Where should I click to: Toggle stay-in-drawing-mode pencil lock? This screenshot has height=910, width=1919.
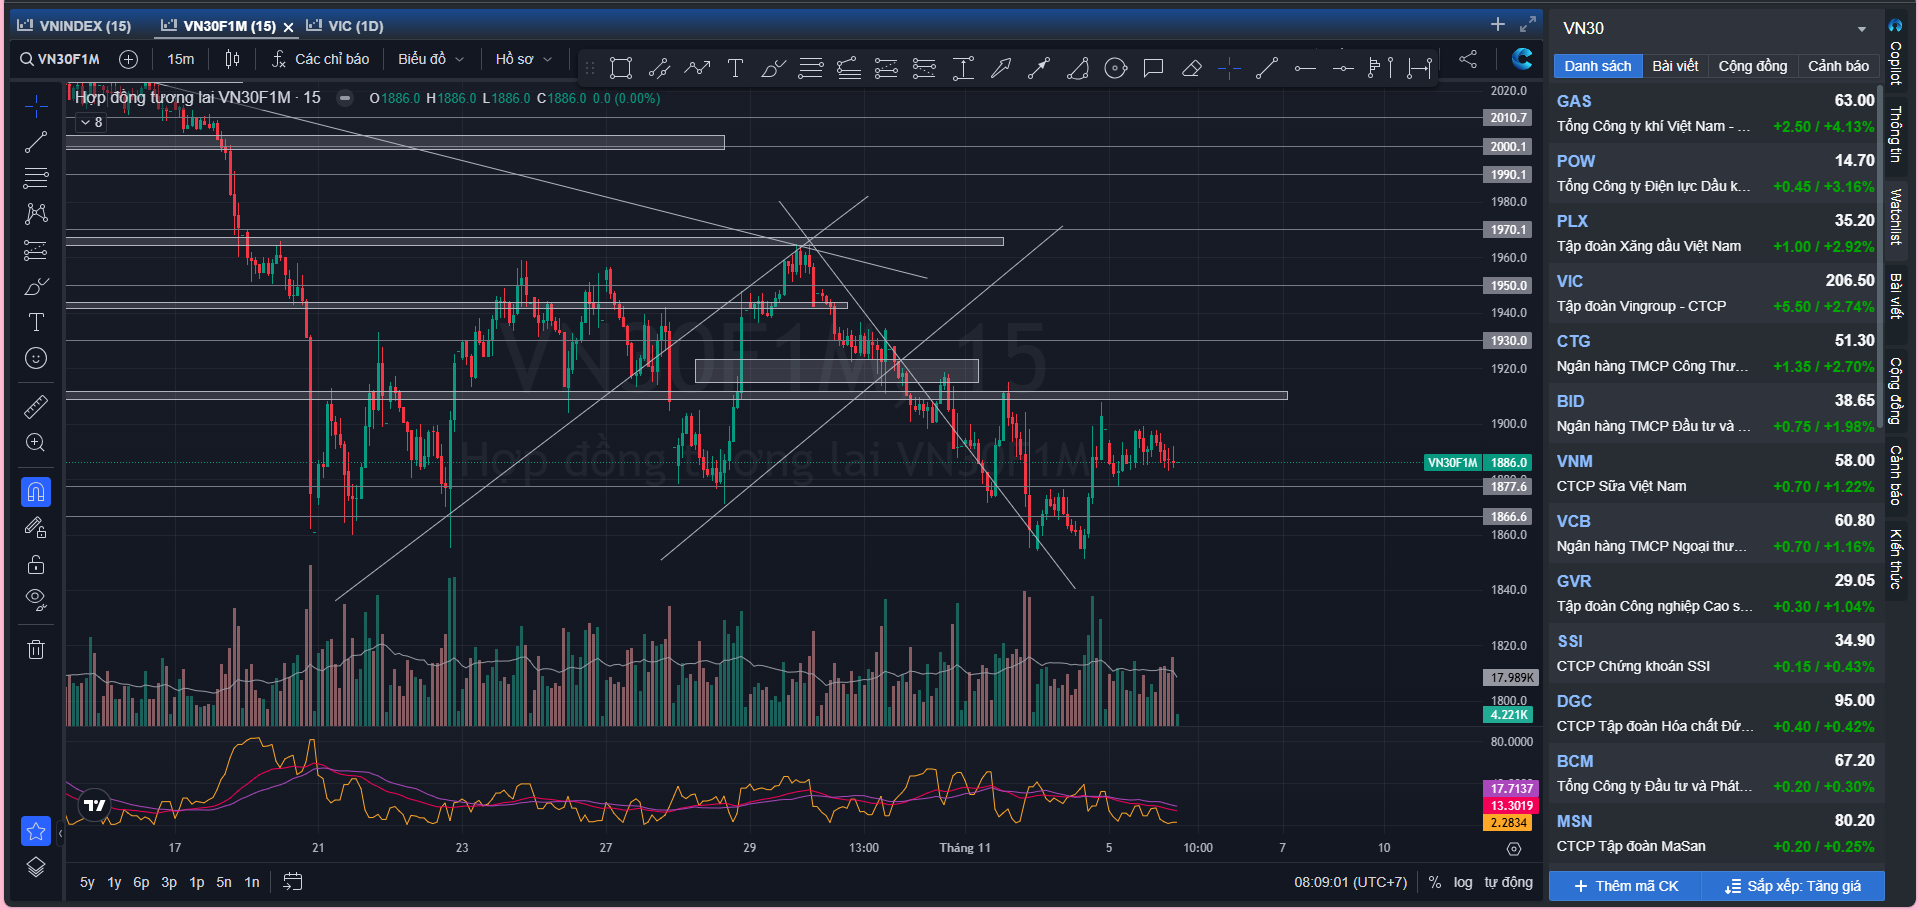coord(36,528)
